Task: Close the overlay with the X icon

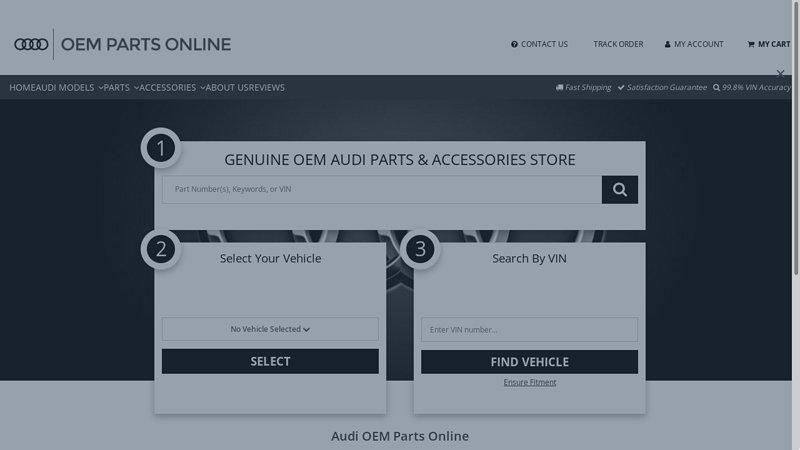Action: click(780, 74)
